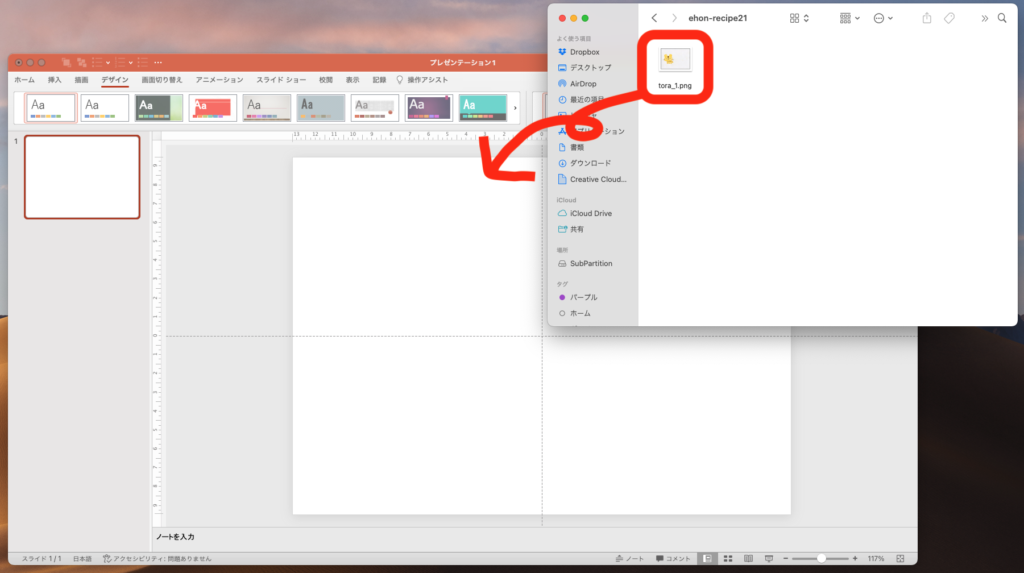Toggle the コメント comments pane button
The width and height of the screenshot is (1024, 573).
click(x=673, y=558)
